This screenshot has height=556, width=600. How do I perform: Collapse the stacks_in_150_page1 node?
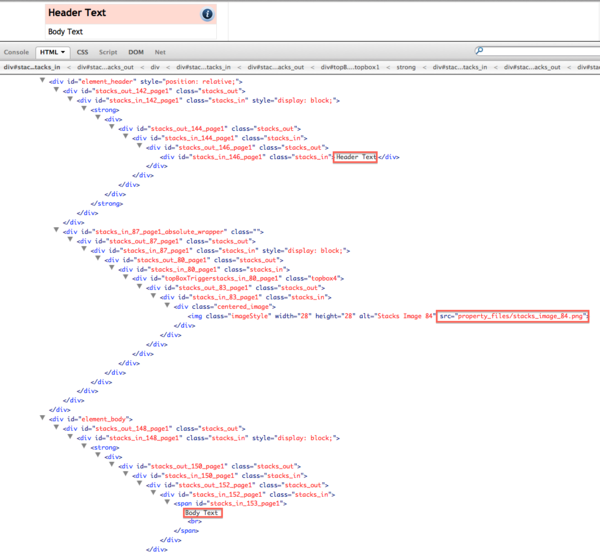[x=125, y=474]
